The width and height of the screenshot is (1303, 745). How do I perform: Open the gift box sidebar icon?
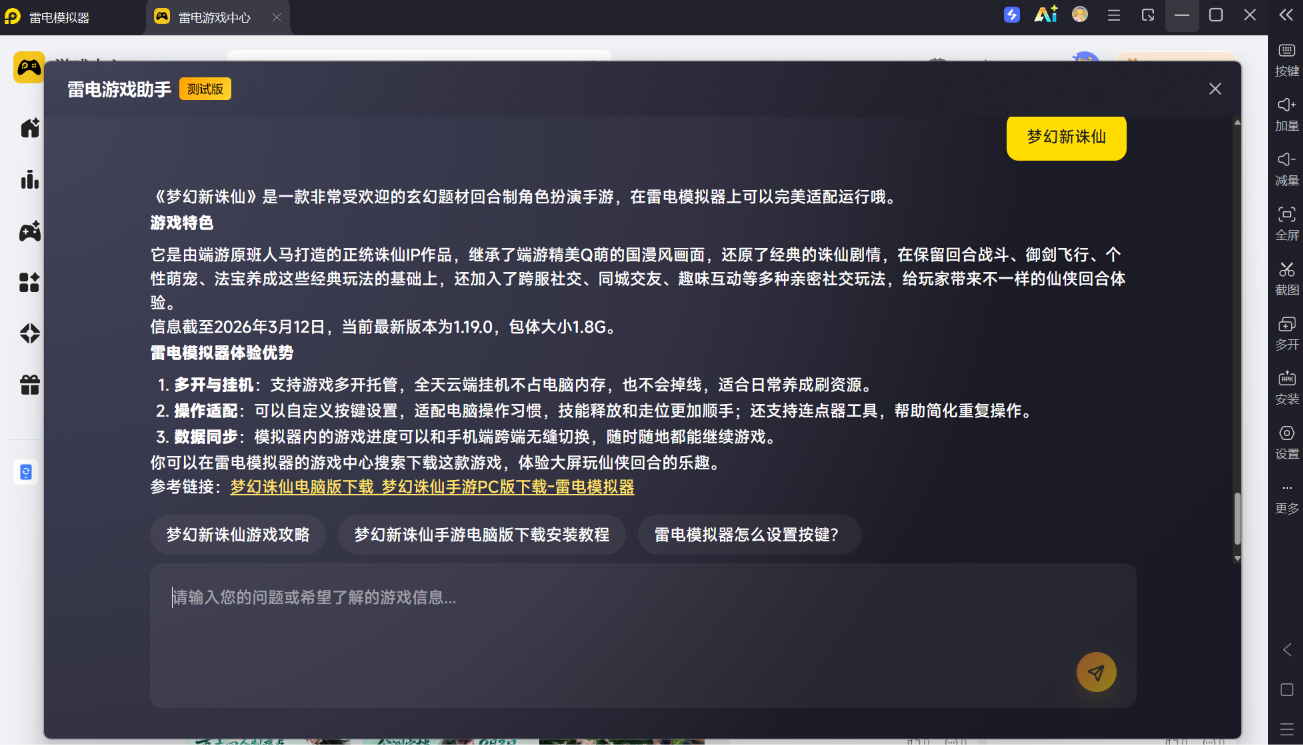click(30, 385)
